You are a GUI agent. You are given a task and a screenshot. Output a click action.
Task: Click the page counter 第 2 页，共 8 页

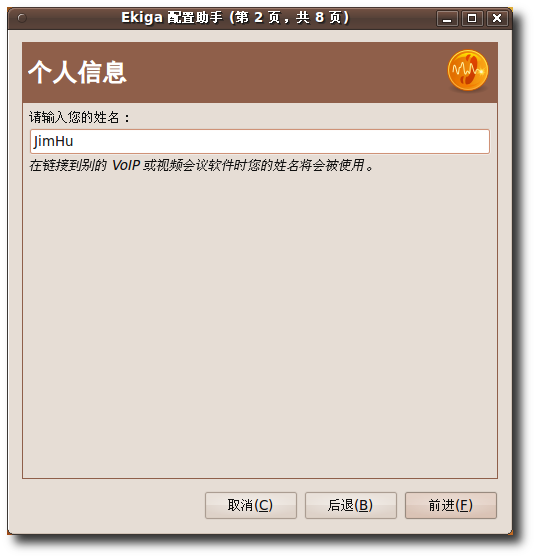tap(289, 17)
